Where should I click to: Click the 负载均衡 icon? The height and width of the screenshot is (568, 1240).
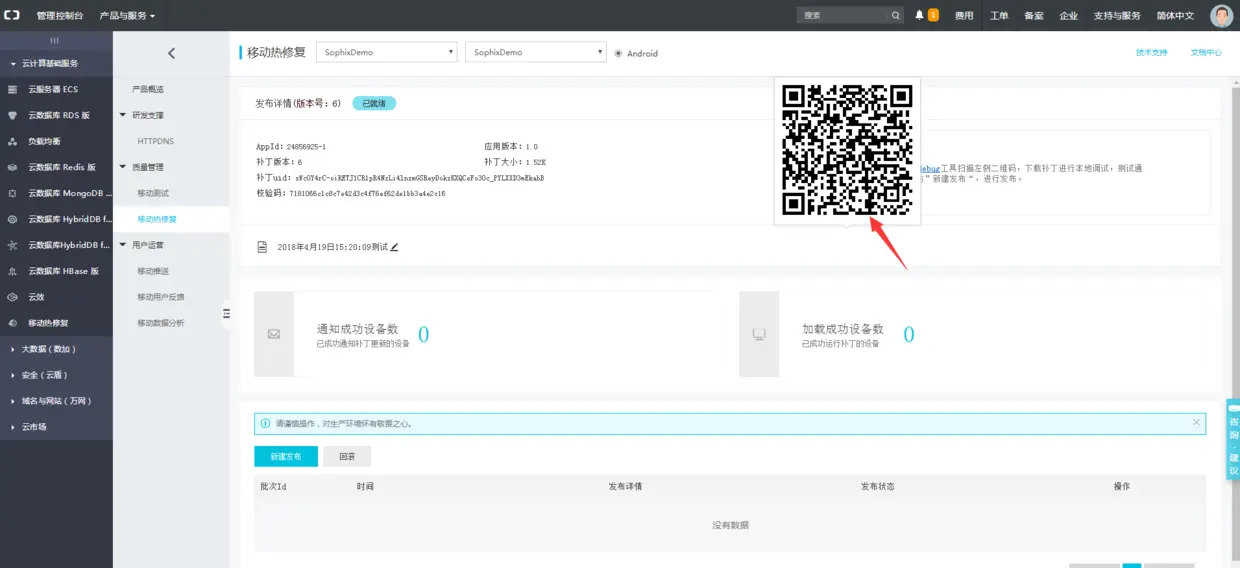(12, 141)
